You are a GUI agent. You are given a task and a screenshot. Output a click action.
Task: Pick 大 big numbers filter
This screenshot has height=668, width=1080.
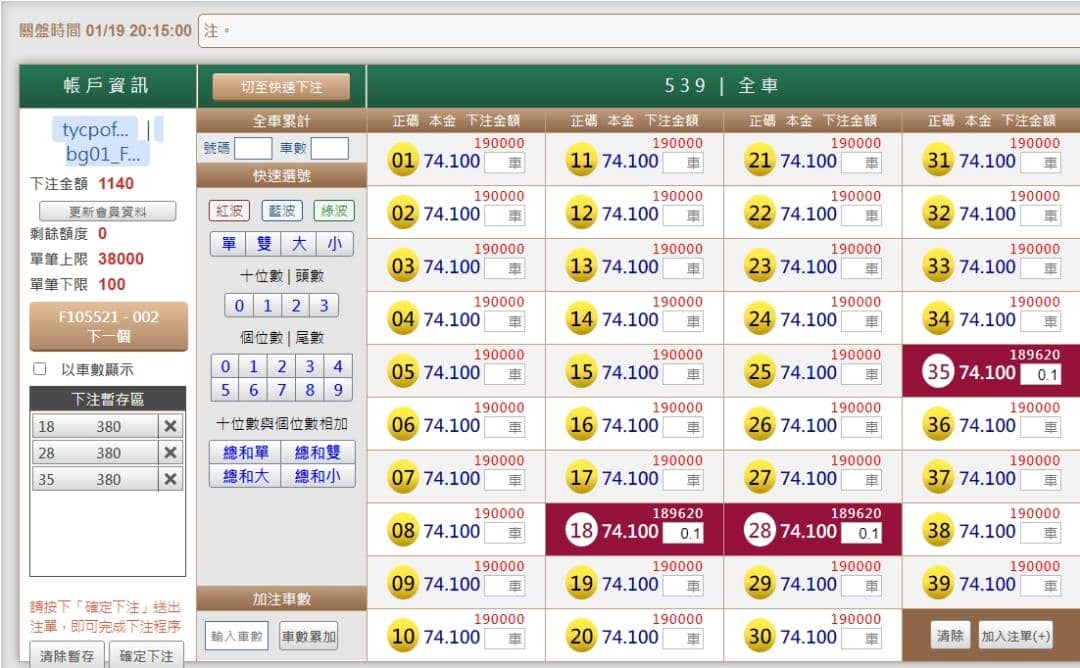click(299, 244)
